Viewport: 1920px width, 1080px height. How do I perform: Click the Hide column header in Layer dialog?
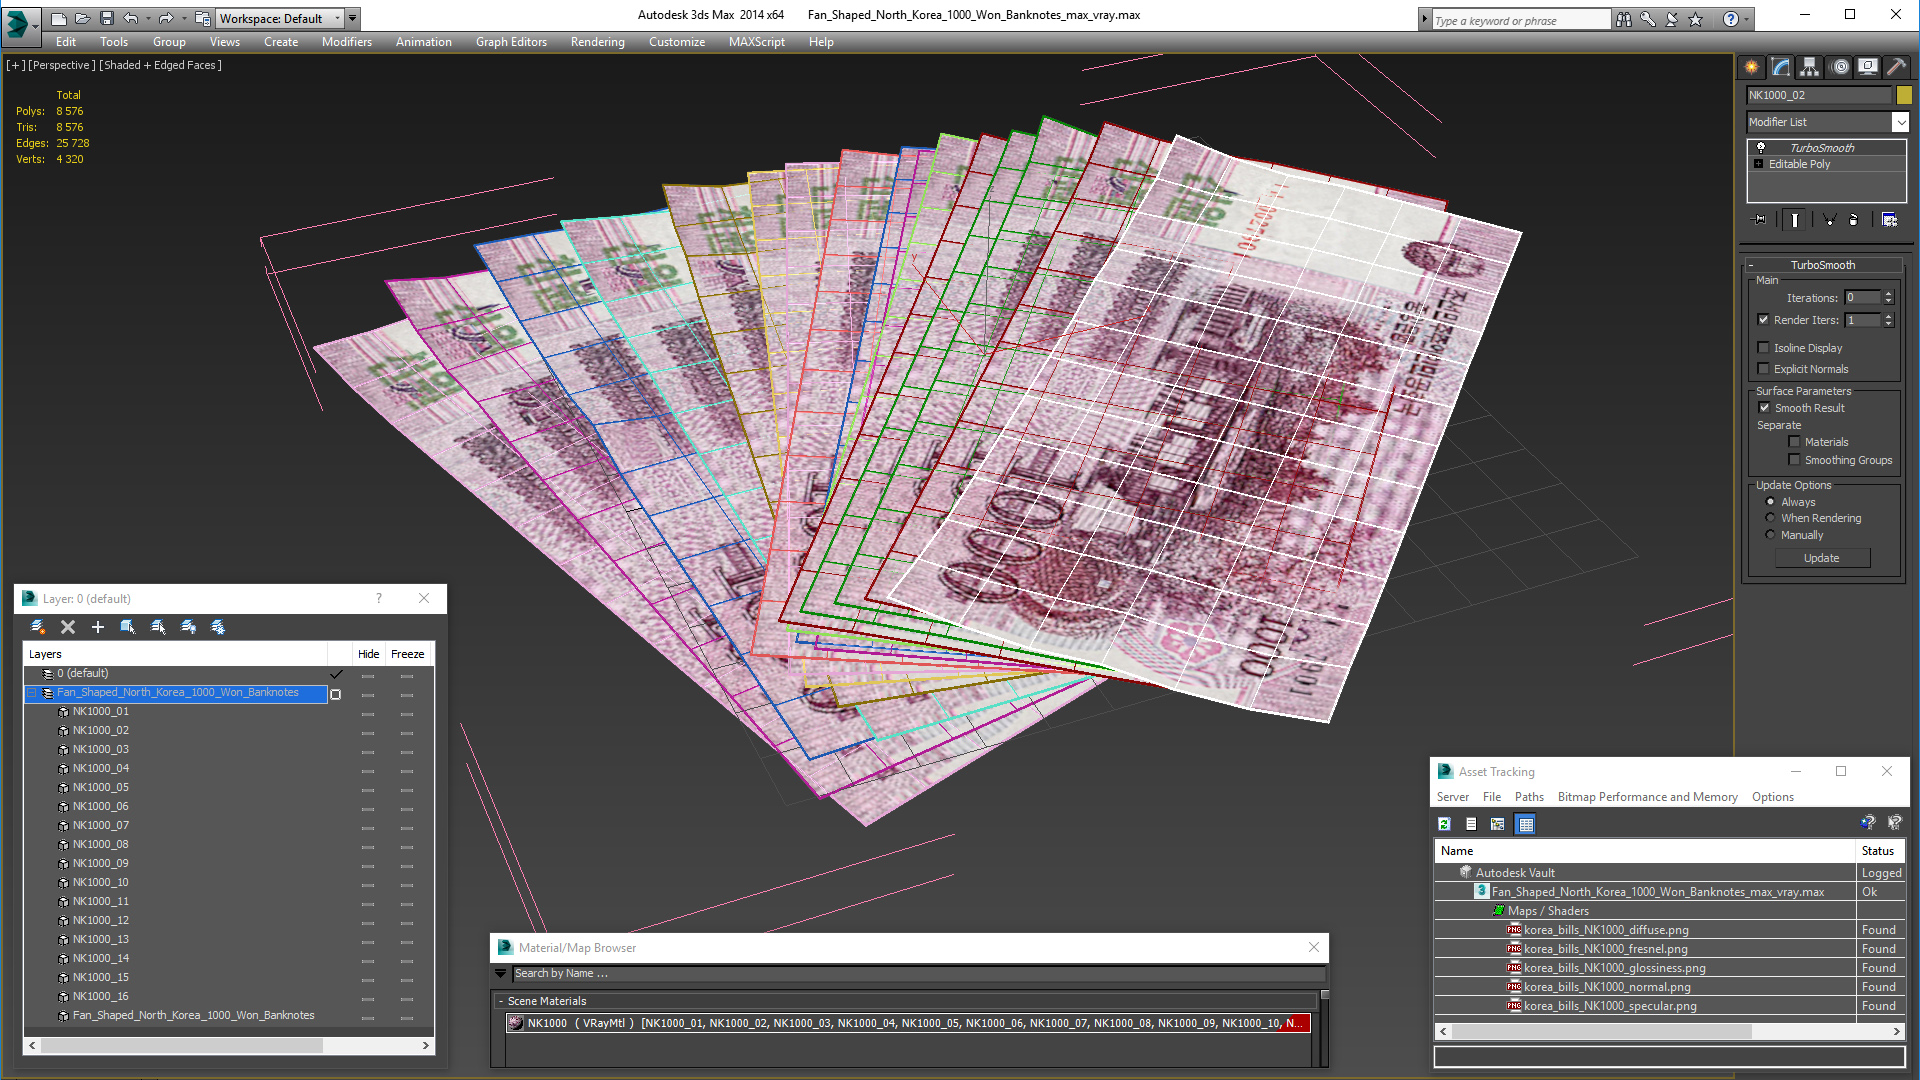point(368,654)
